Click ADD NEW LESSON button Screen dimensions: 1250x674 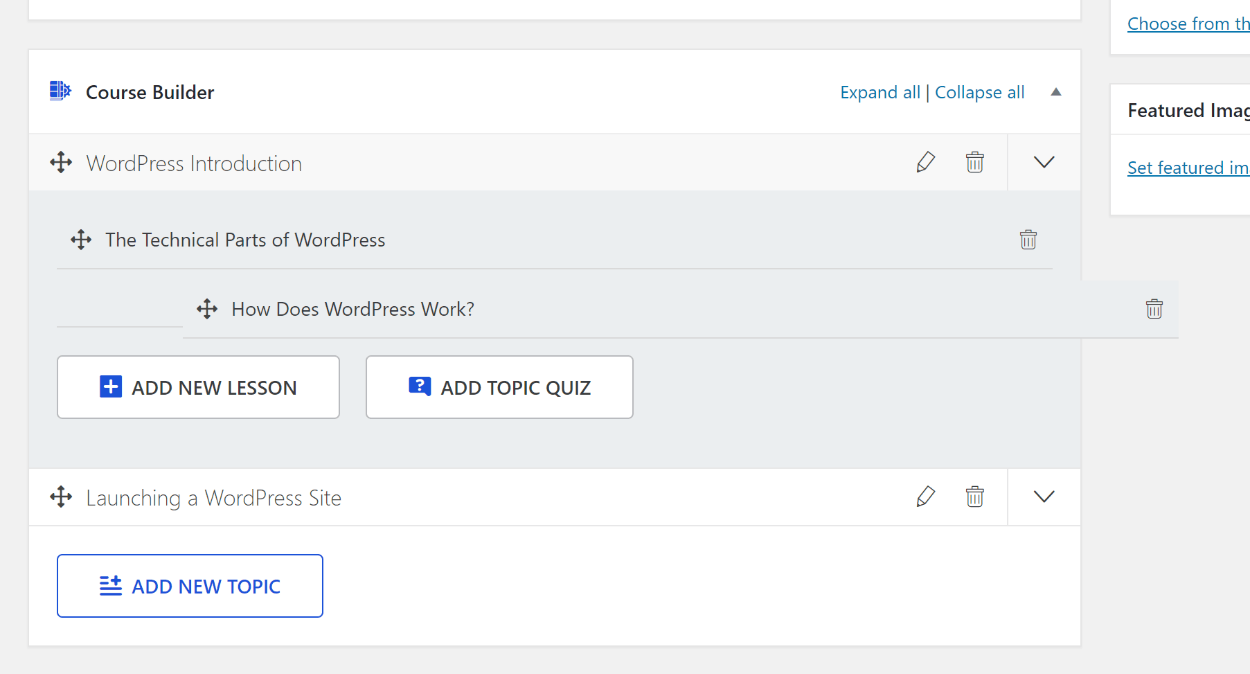click(x=198, y=387)
